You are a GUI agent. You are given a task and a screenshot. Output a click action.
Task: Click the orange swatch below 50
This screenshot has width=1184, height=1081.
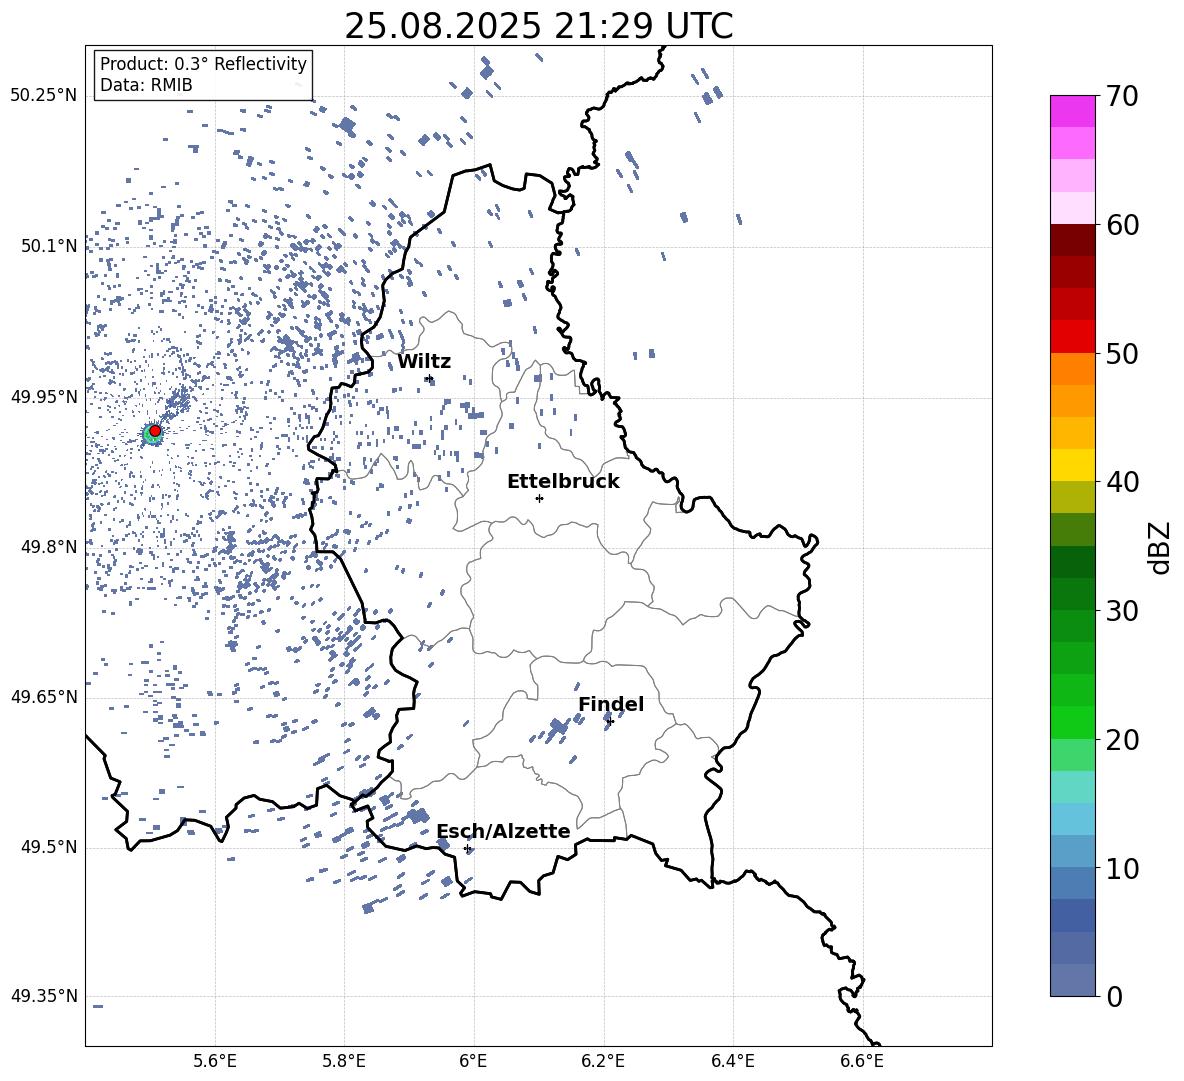point(1072,368)
